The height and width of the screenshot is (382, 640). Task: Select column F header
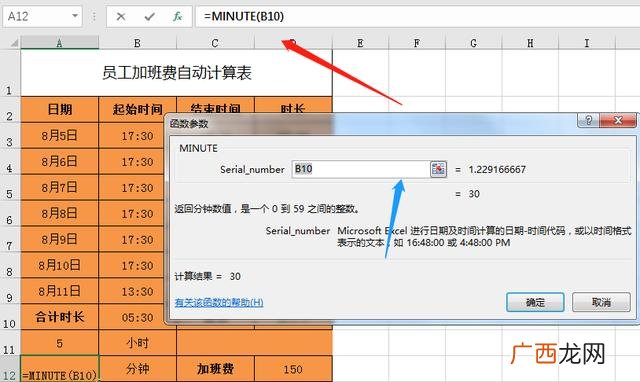coord(417,43)
